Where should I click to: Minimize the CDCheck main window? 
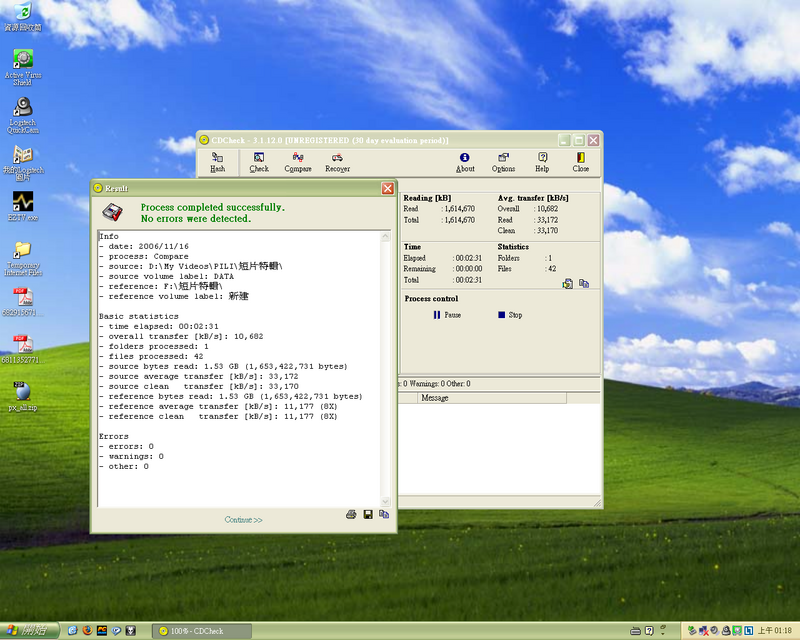pos(564,140)
